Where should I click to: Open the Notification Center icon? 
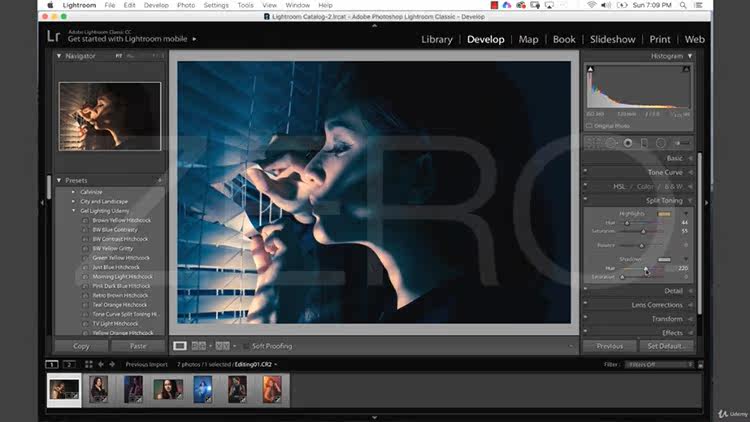point(698,5)
